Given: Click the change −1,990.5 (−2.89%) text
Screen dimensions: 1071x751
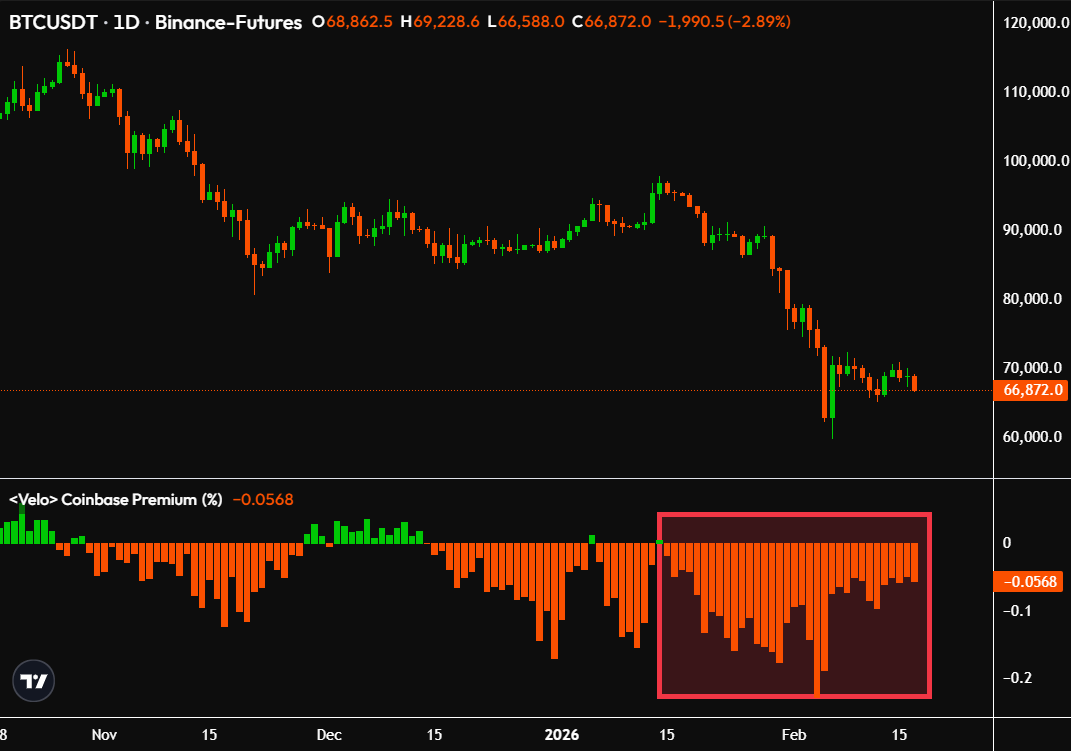Looking at the screenshot, I should tap(725, 22).
